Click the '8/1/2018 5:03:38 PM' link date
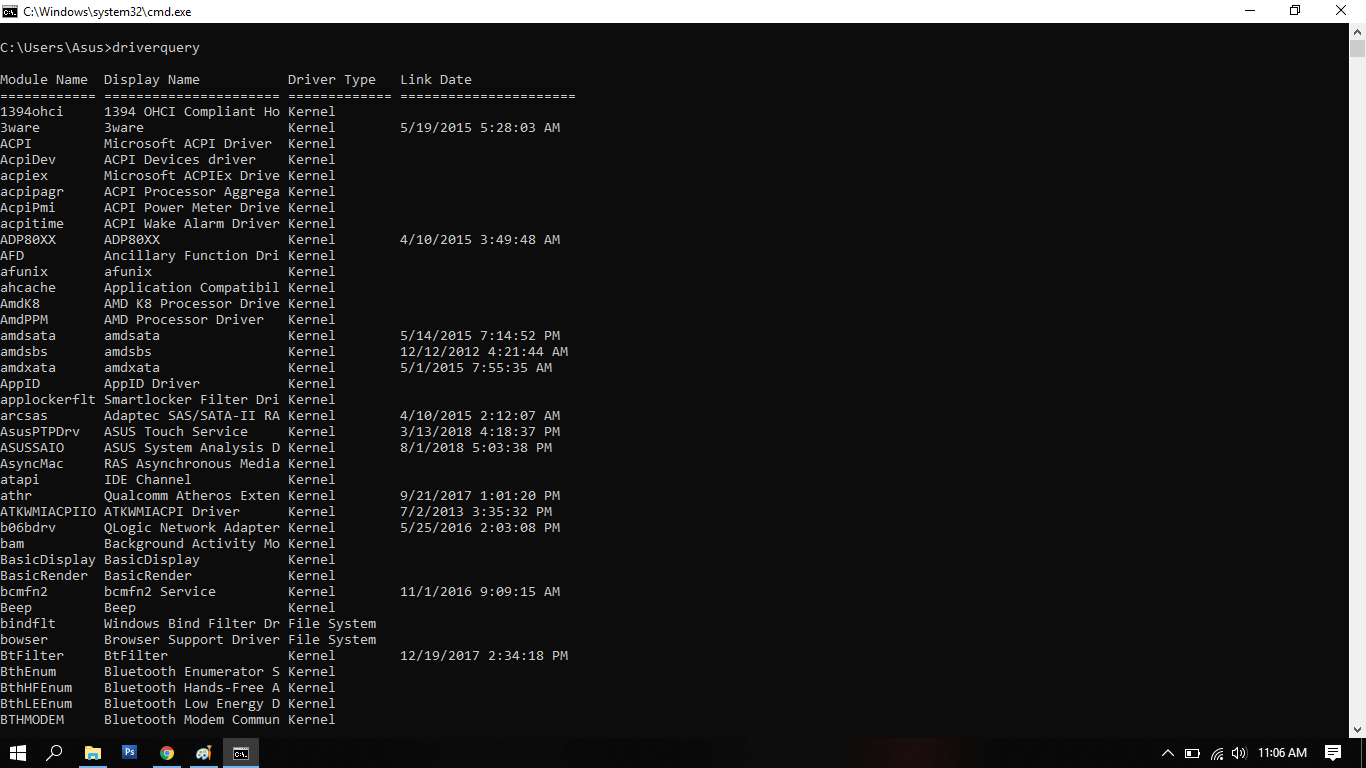1366x768 pixels. [x=476, y=448]
